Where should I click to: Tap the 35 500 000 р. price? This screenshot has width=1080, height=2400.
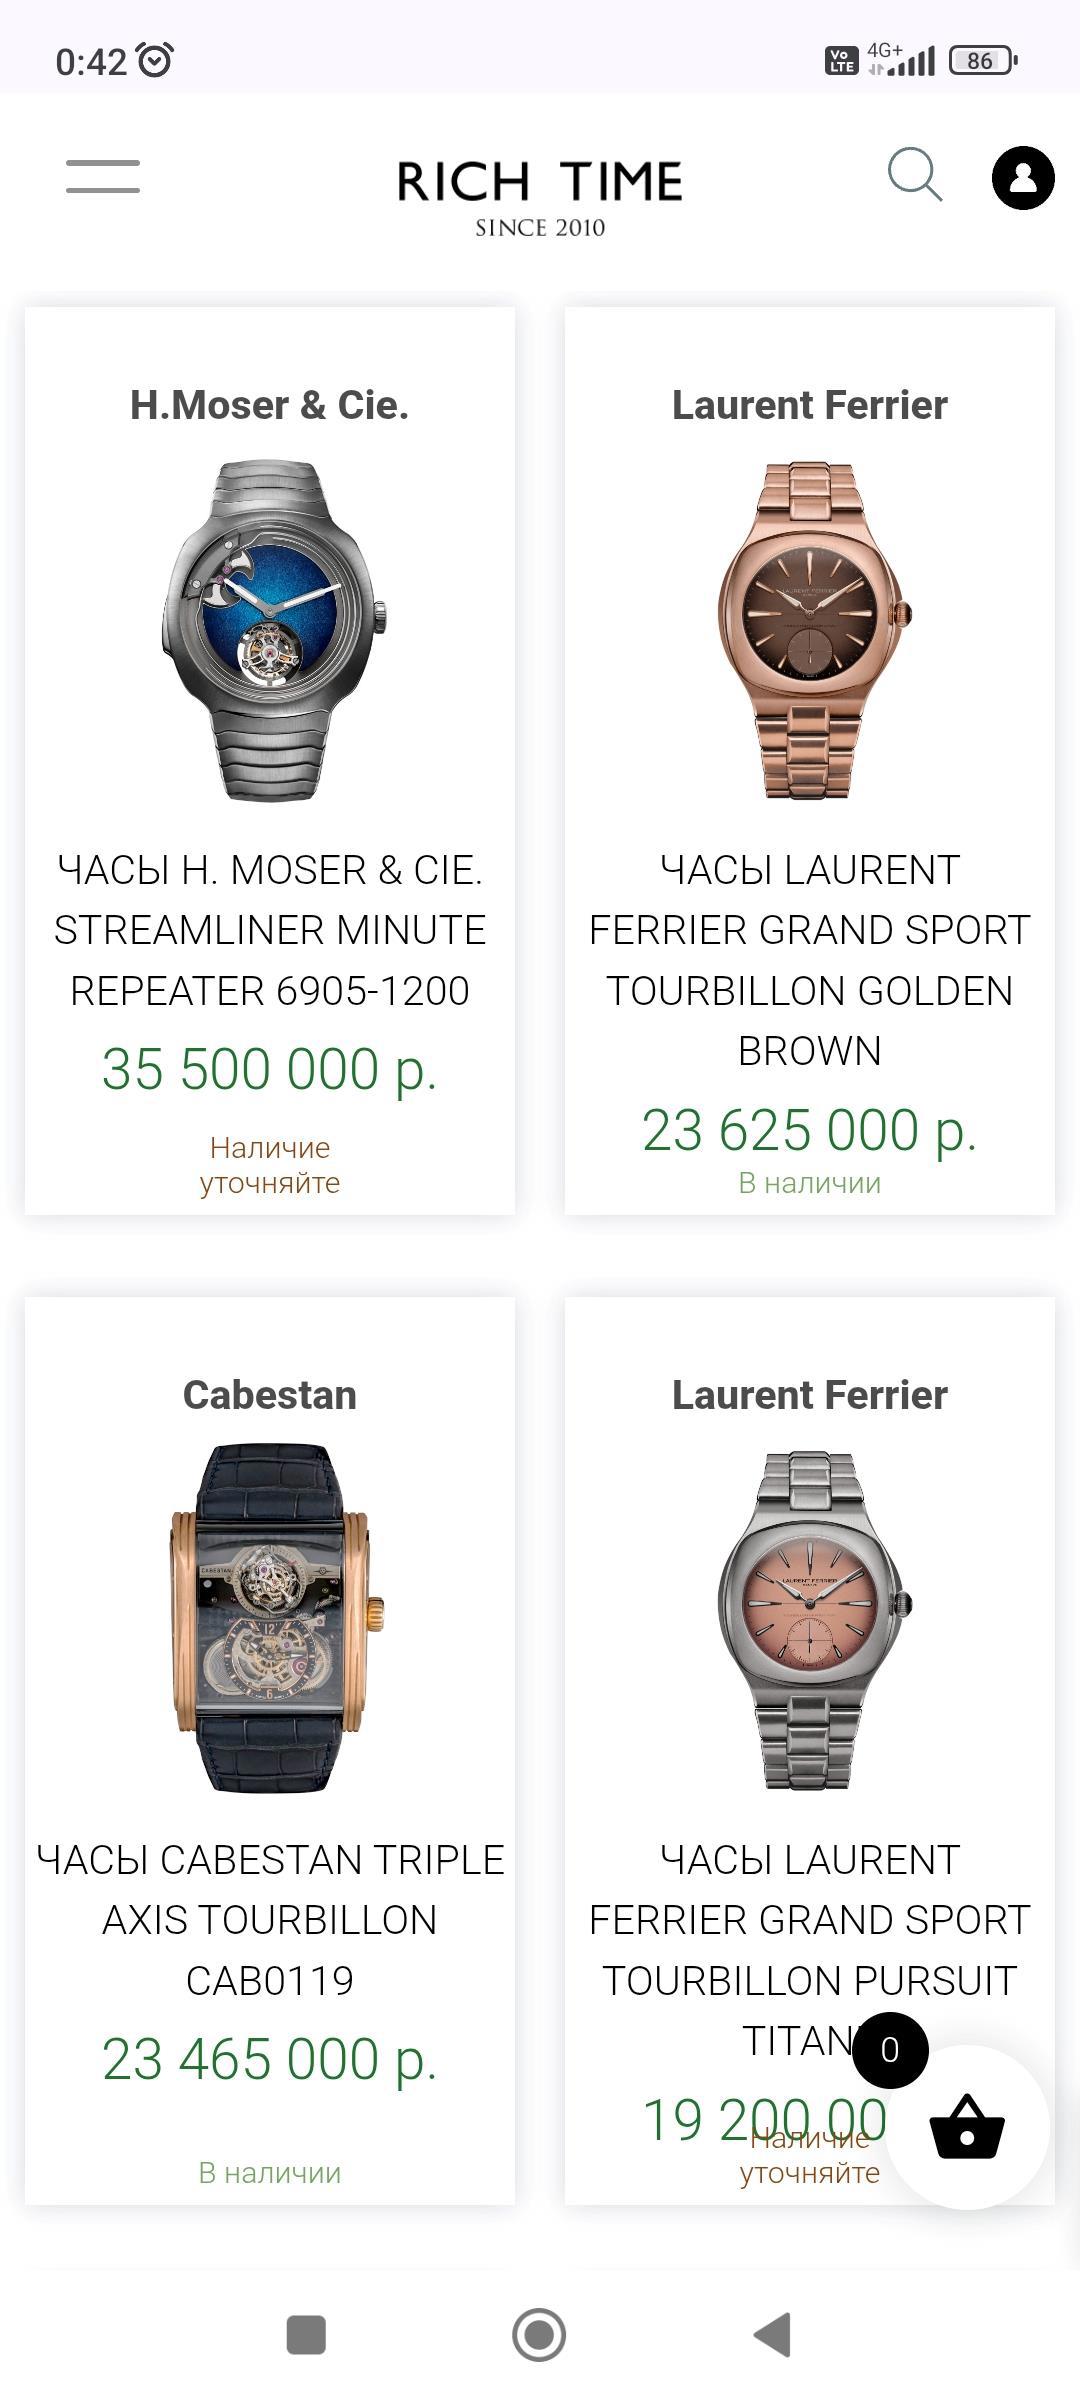[270, 1069]
